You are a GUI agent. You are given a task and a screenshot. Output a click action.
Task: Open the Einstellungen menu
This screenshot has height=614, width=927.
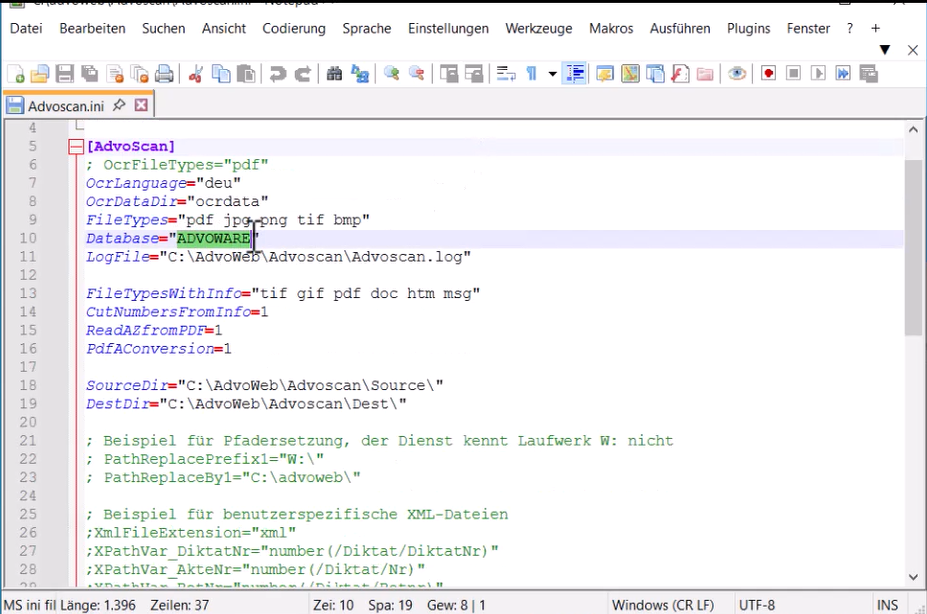pyautogui.click(x=448, y=28)
